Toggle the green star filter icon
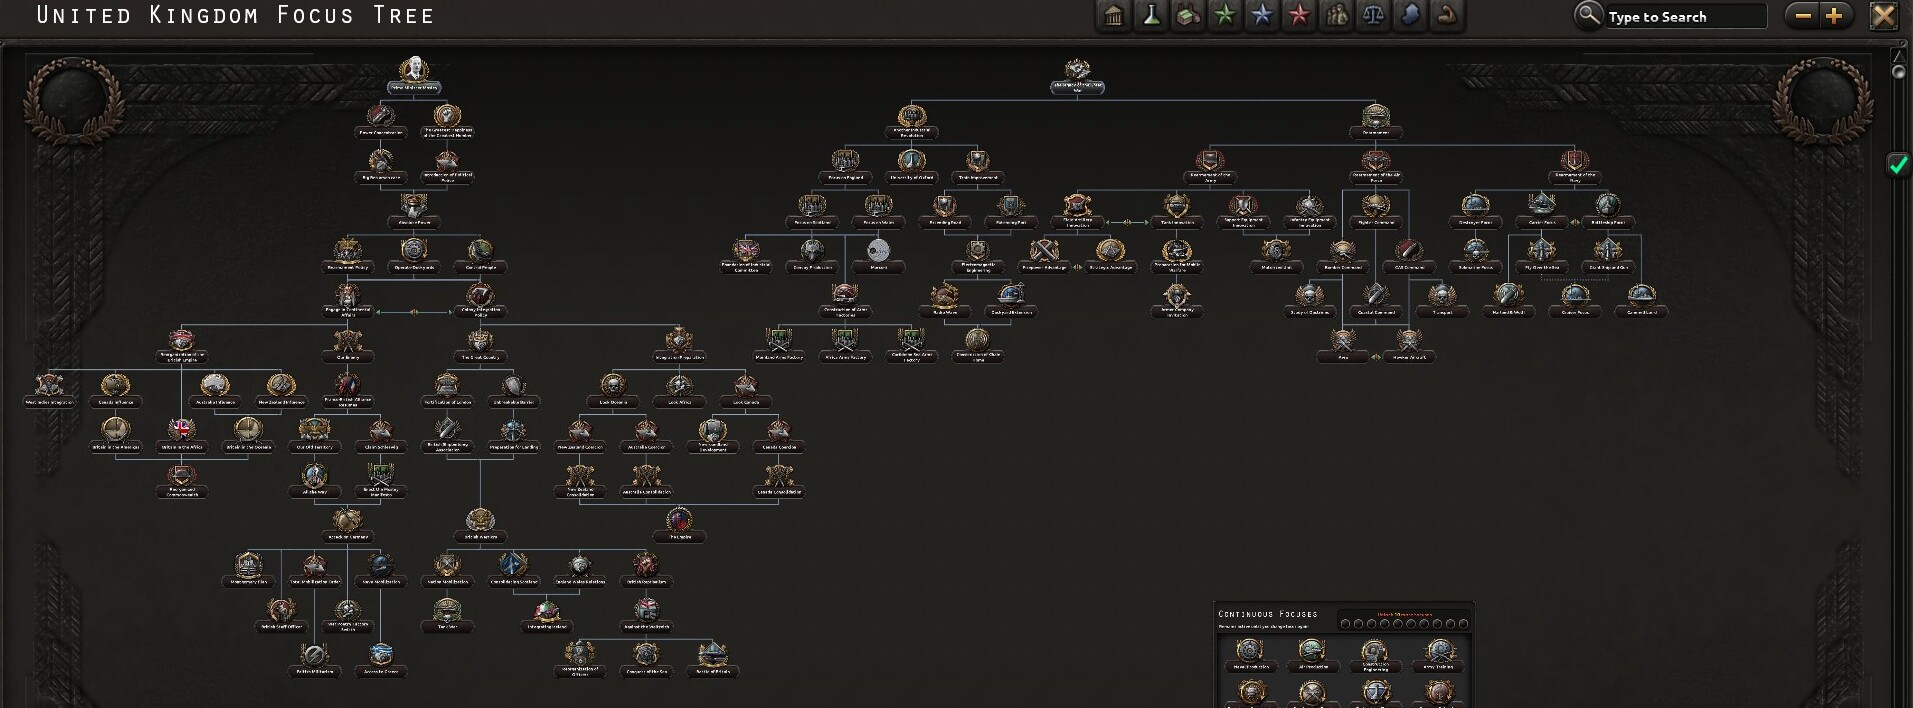The height and width of the screenshot is (708, 1913). 1225,16
